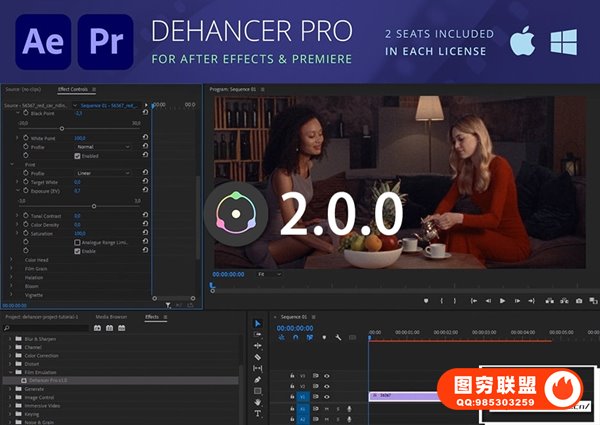
Task: Switch to the Media Browser tab
Action: [x=111, y=316]
